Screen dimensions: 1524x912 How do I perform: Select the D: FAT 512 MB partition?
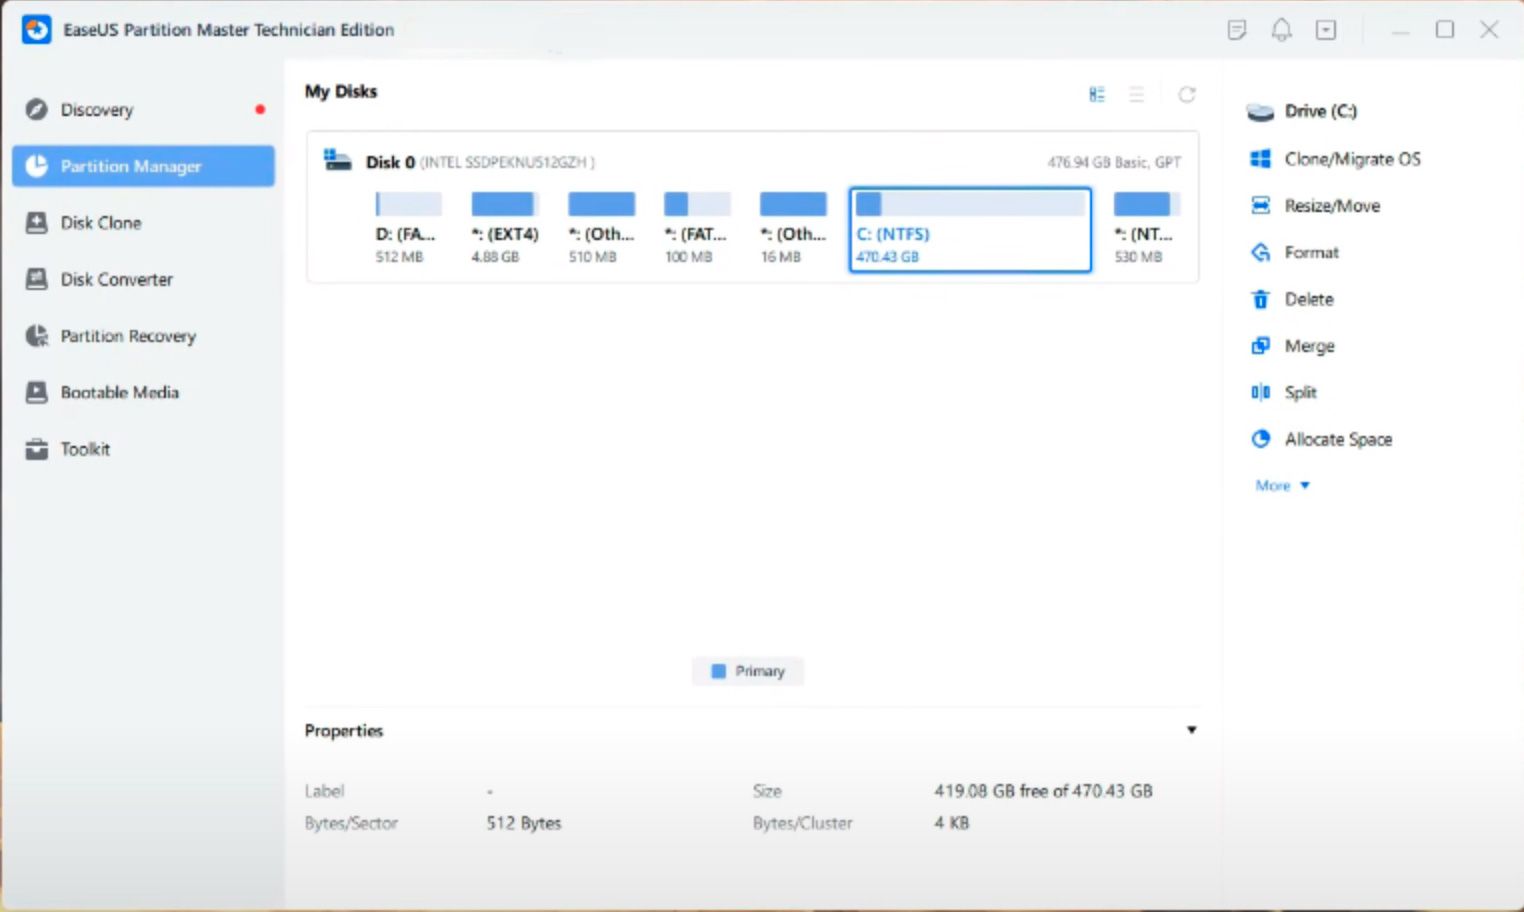click(409, 229)
